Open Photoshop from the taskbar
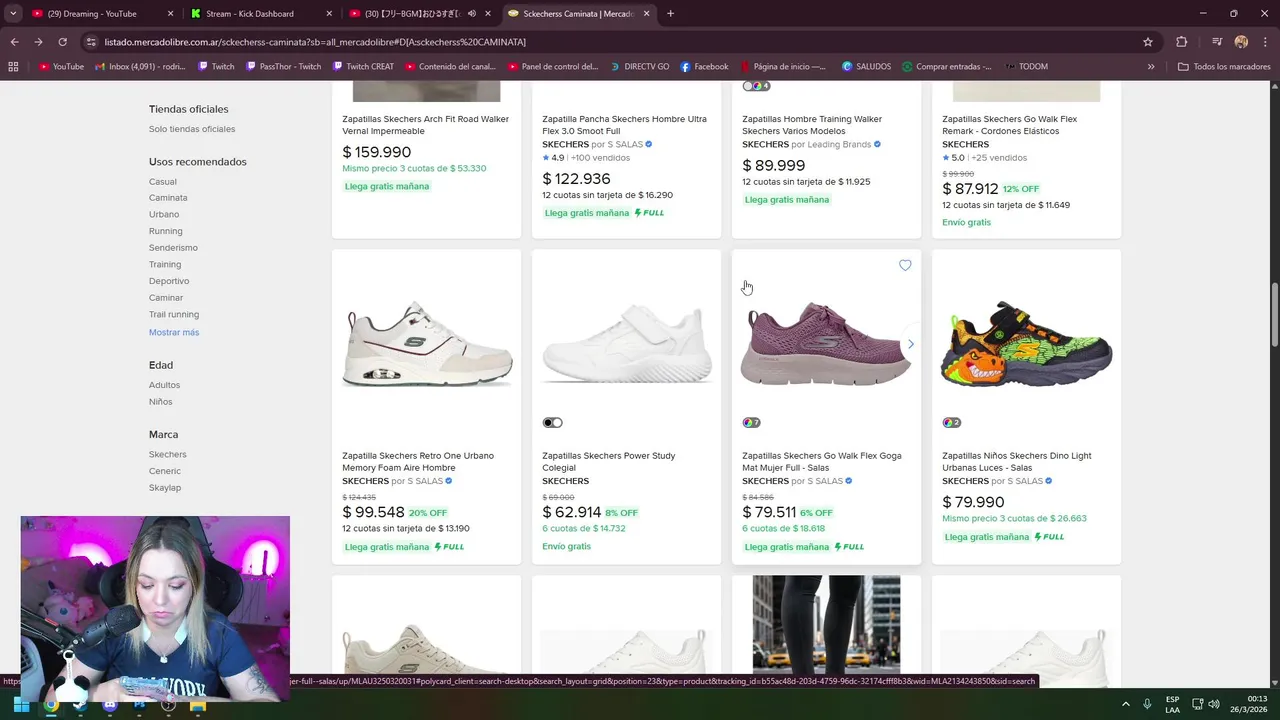The width and height of the screenshot is (1280, 720). [139, 704]
